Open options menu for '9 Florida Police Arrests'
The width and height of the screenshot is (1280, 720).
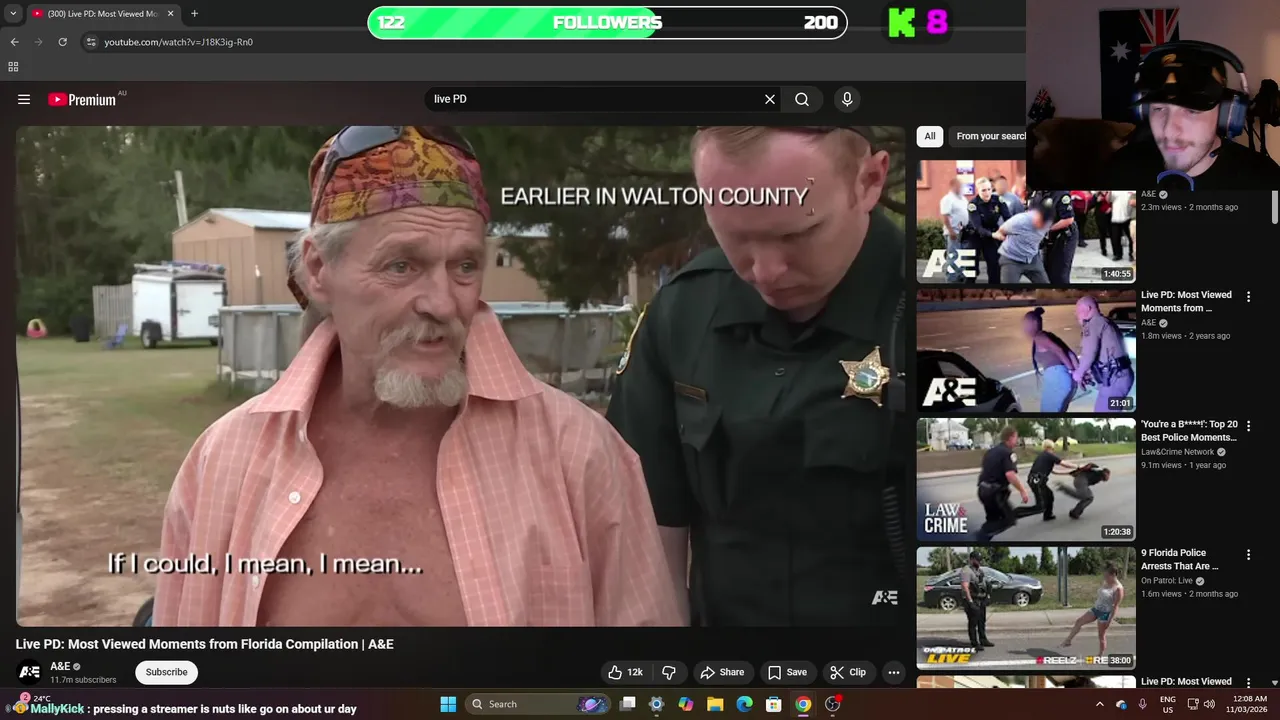coord(1248,555)
